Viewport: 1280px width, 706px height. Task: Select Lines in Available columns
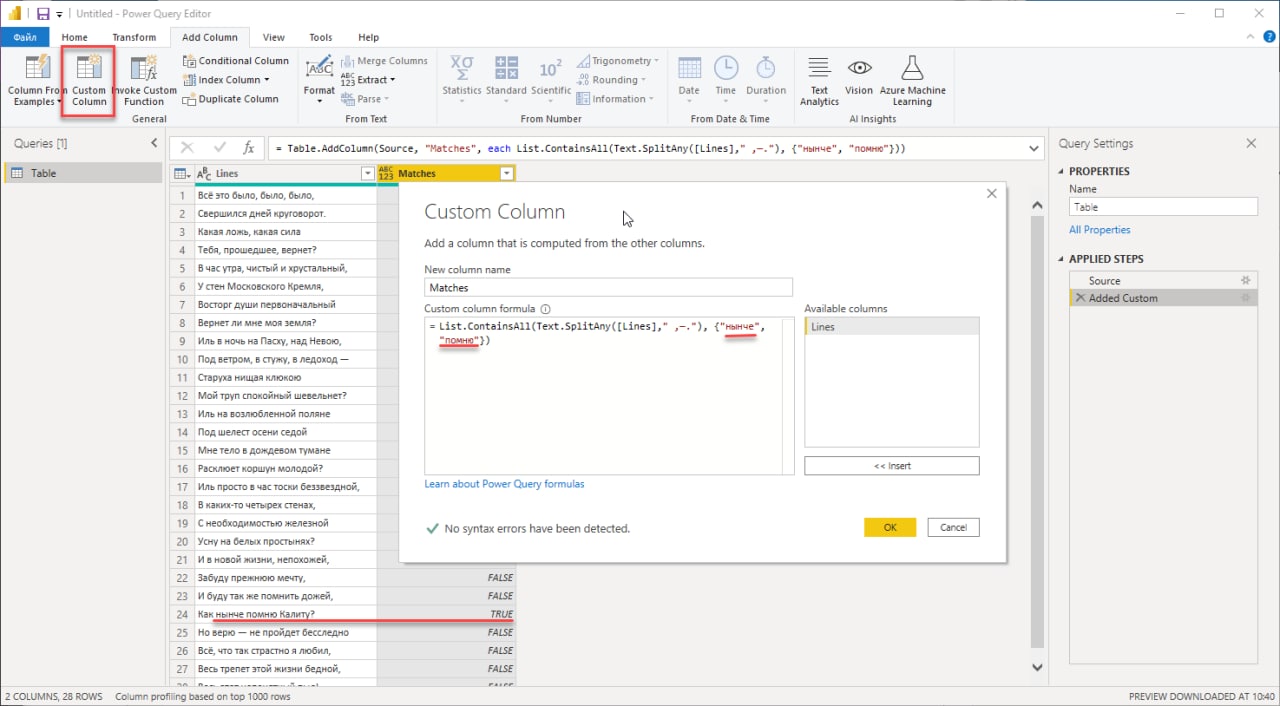(x=892, y=327)
